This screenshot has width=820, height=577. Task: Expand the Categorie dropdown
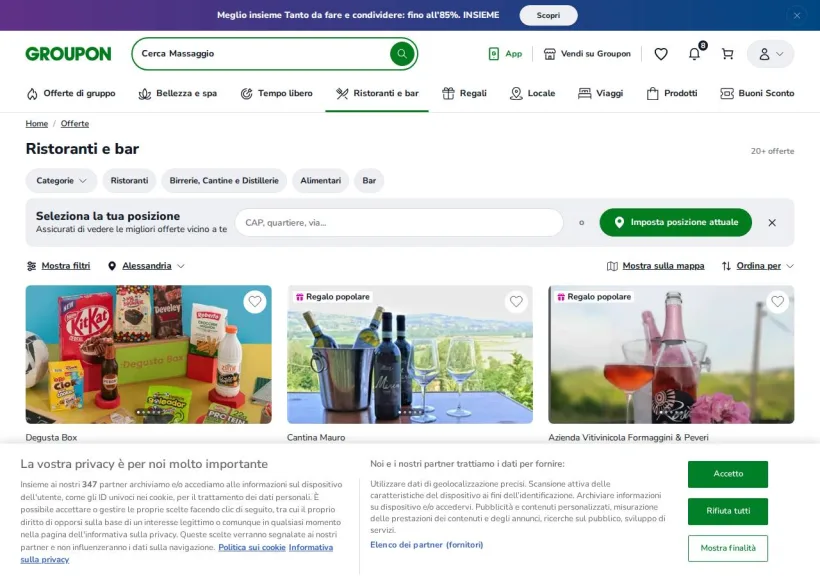(61, 180)
